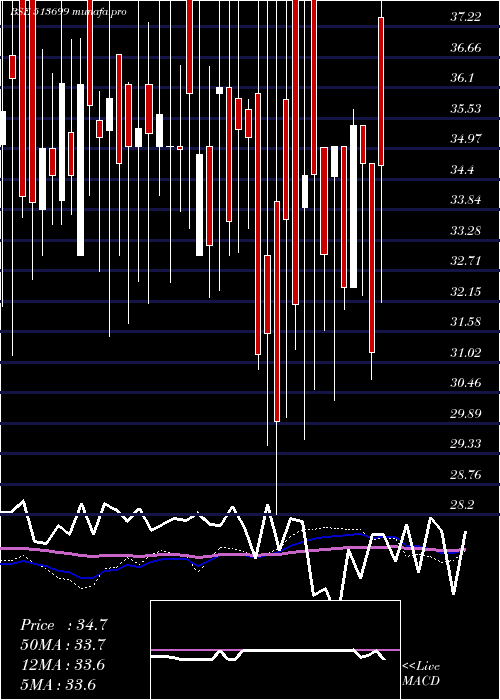The width and height of the screenshot is (500, 700).
Task: Click the last red candlestick near 37.22
Action: 381,92
